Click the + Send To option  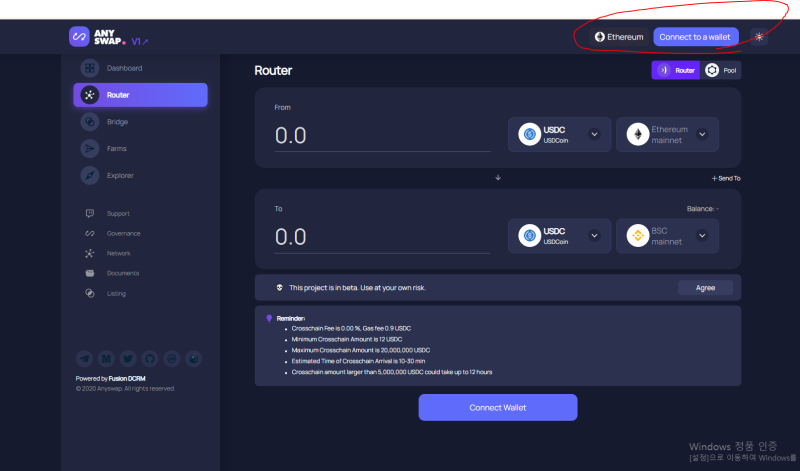tap(726, 178)
